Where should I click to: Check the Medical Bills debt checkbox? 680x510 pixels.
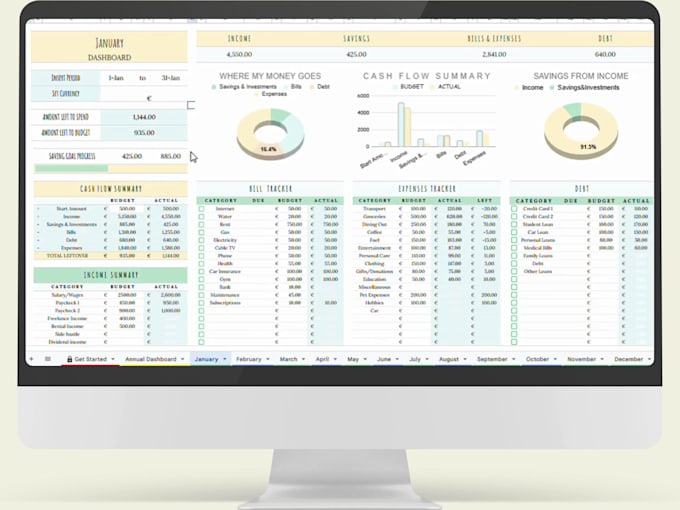coord(514,248)
